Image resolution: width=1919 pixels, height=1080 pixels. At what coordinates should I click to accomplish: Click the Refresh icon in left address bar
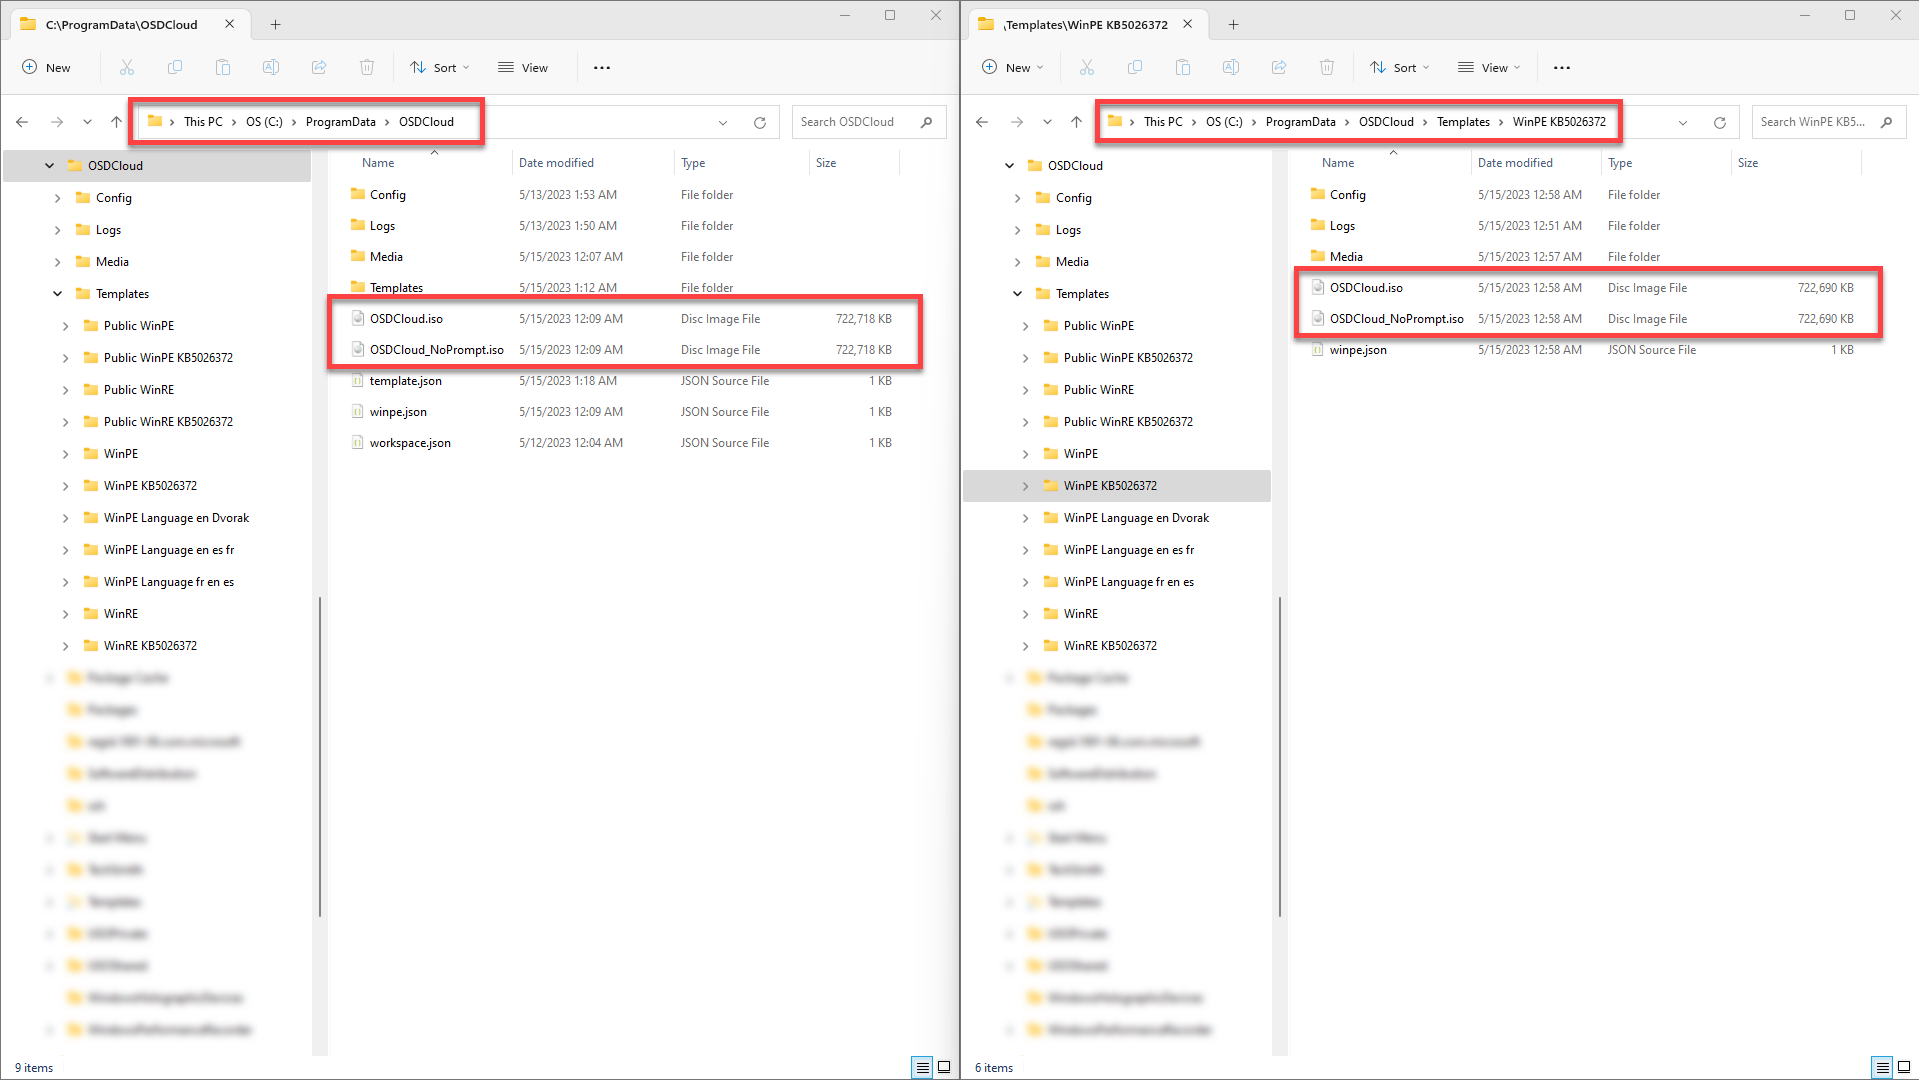[x=760, y=122]
